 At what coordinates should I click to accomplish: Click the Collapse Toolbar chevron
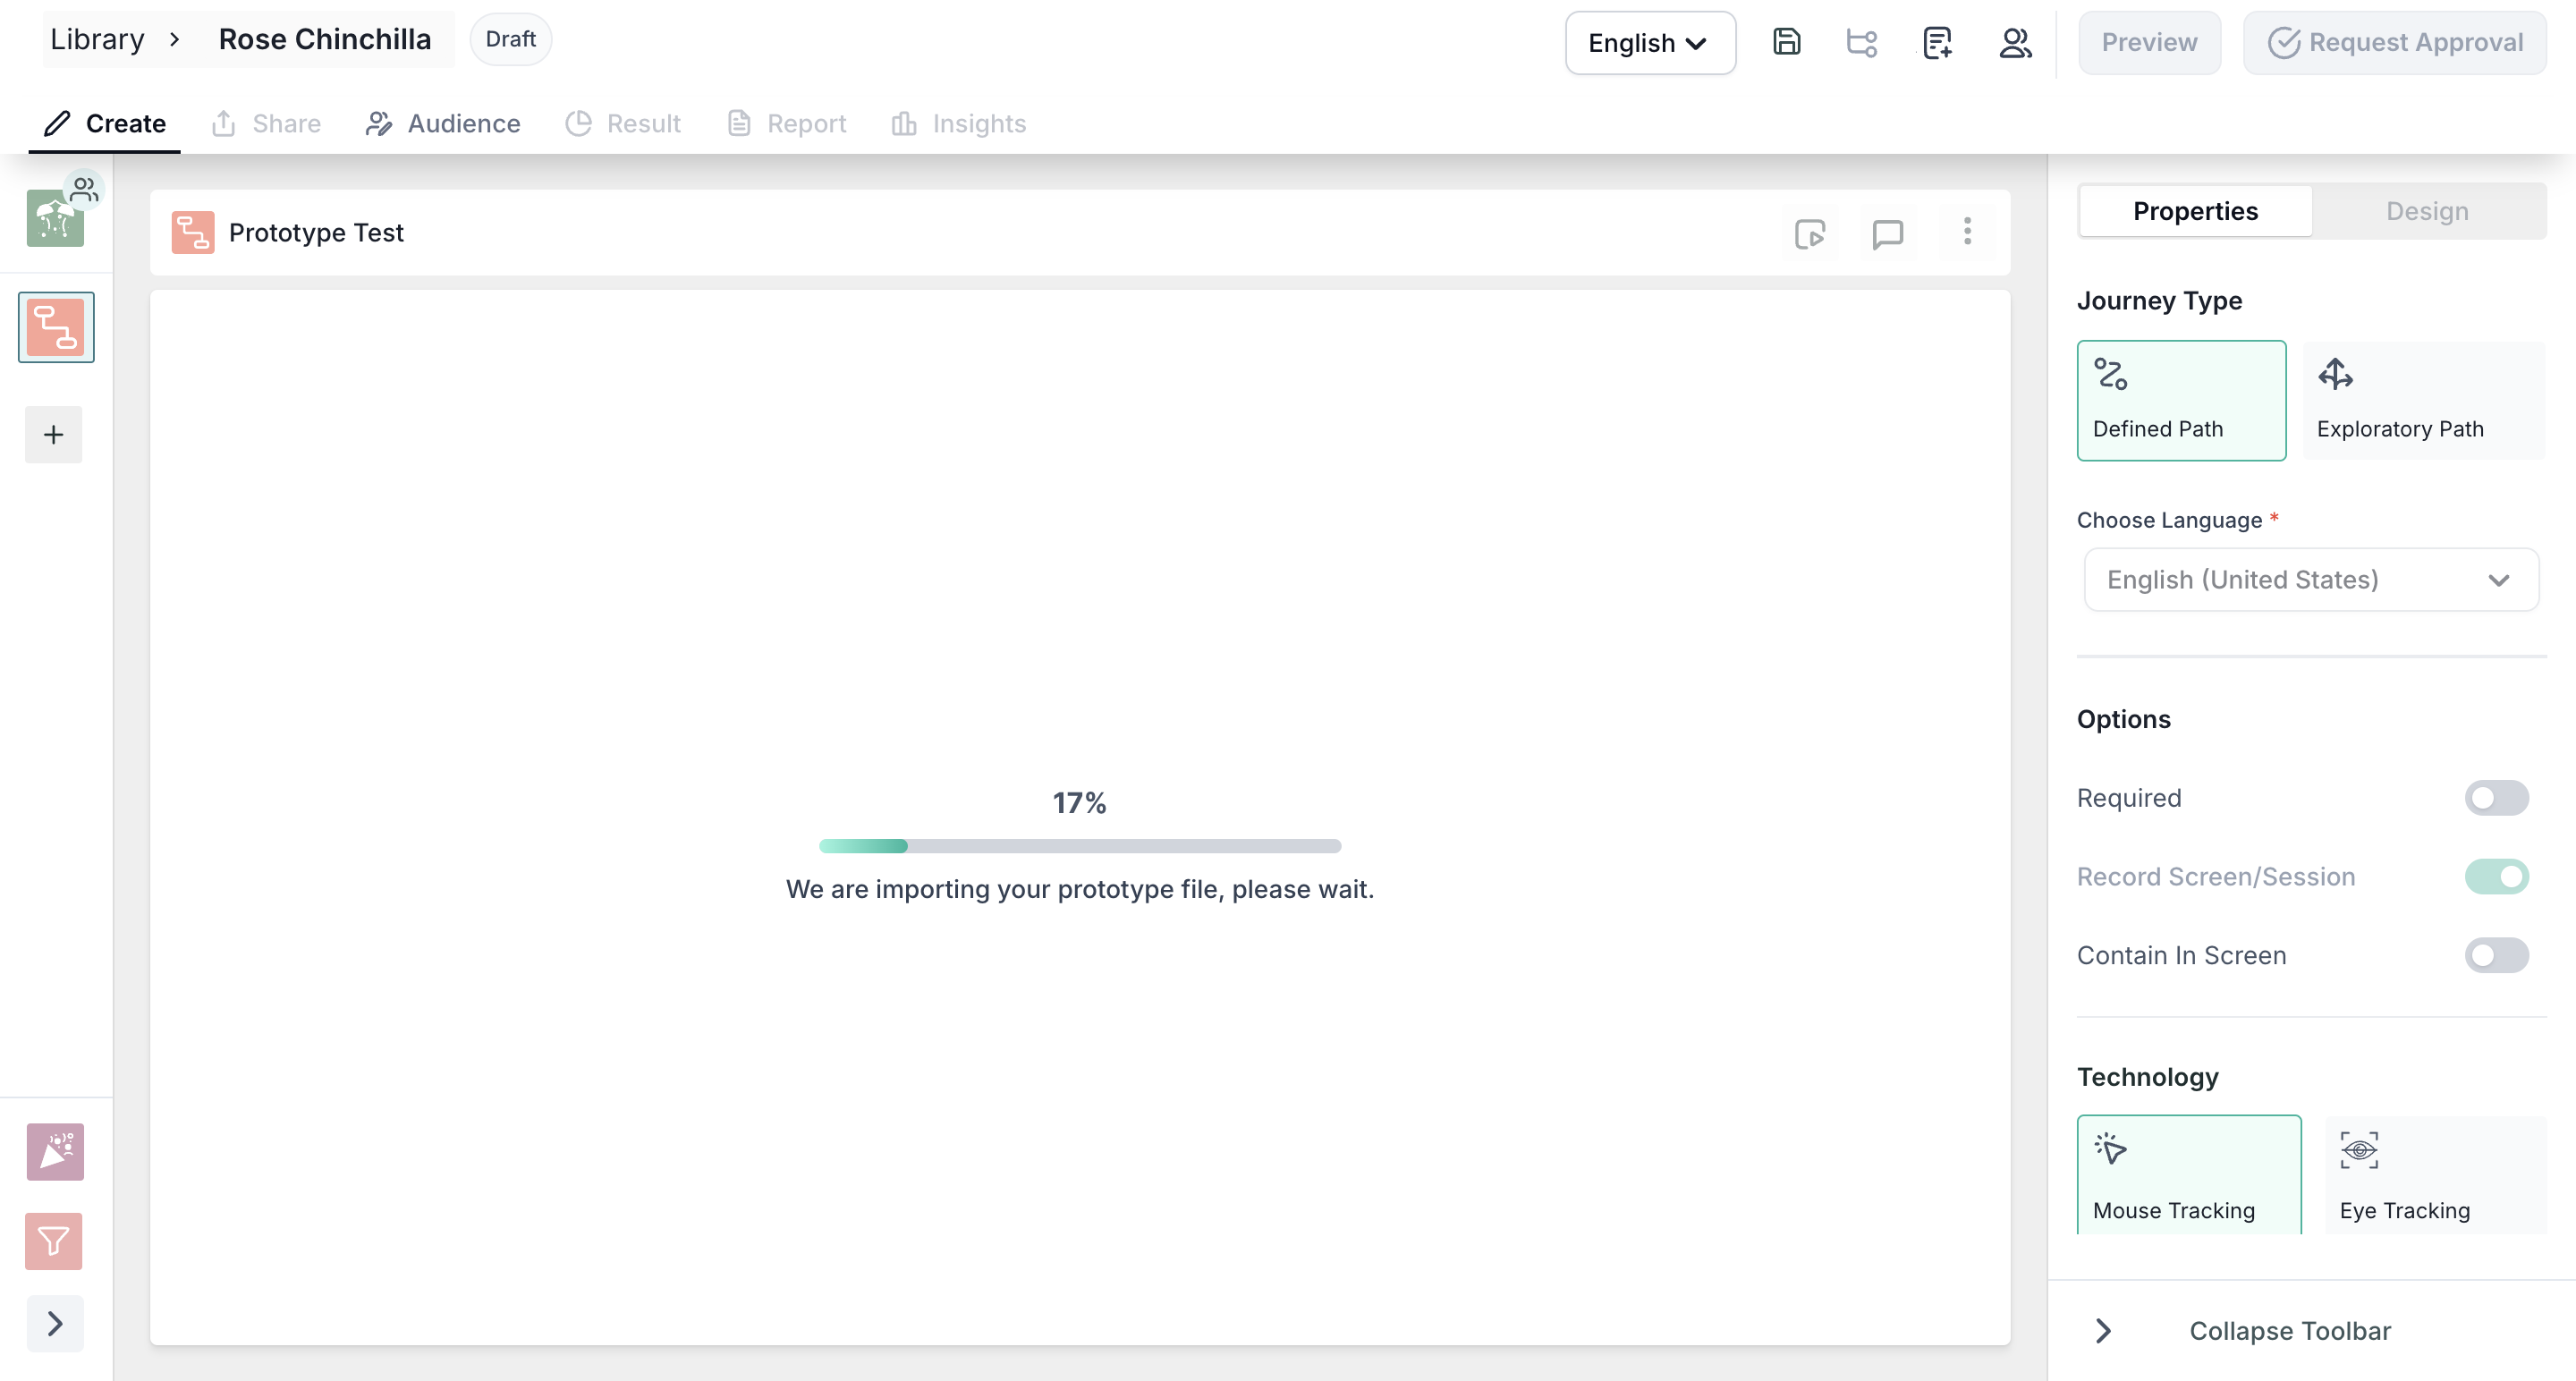[2104, 1331]
